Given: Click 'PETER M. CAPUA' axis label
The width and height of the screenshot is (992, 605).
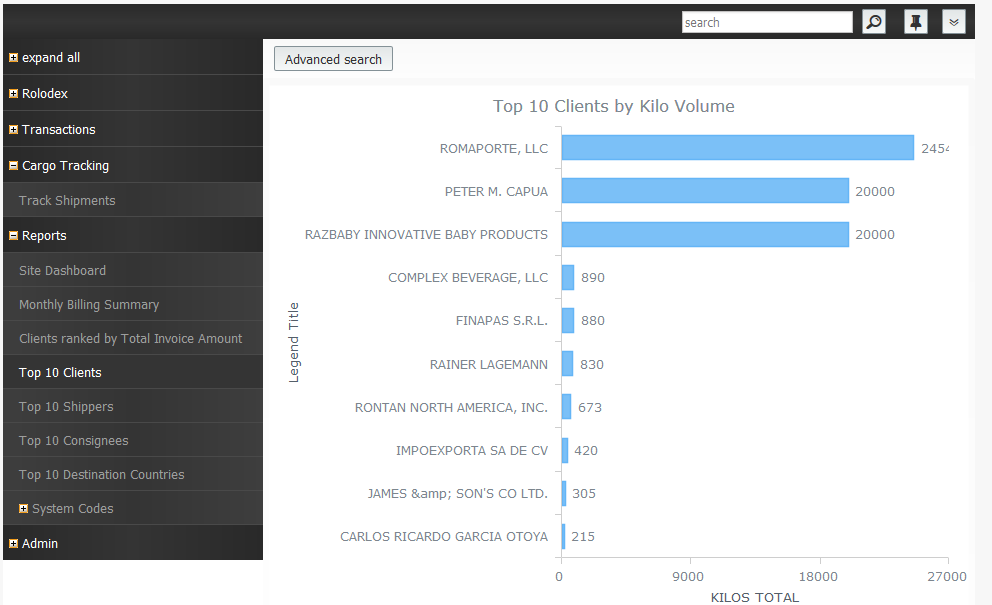Looking at the screenshot, I should tap(496, 192).
